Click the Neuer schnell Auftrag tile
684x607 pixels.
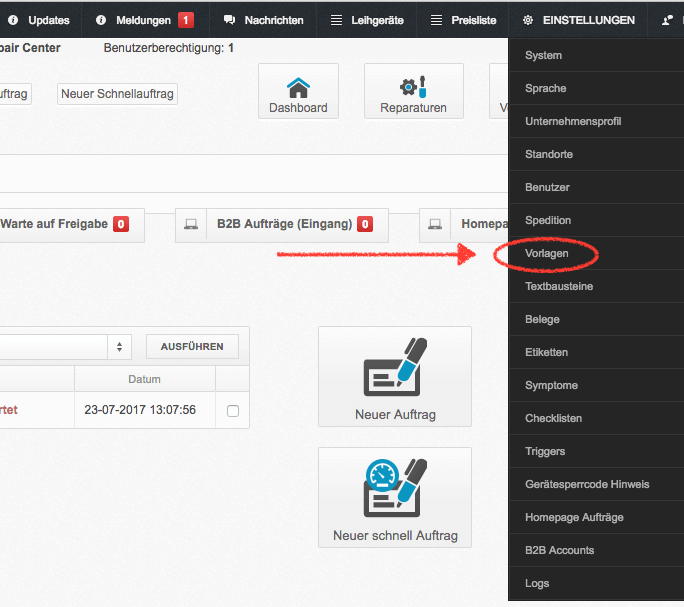395,497
